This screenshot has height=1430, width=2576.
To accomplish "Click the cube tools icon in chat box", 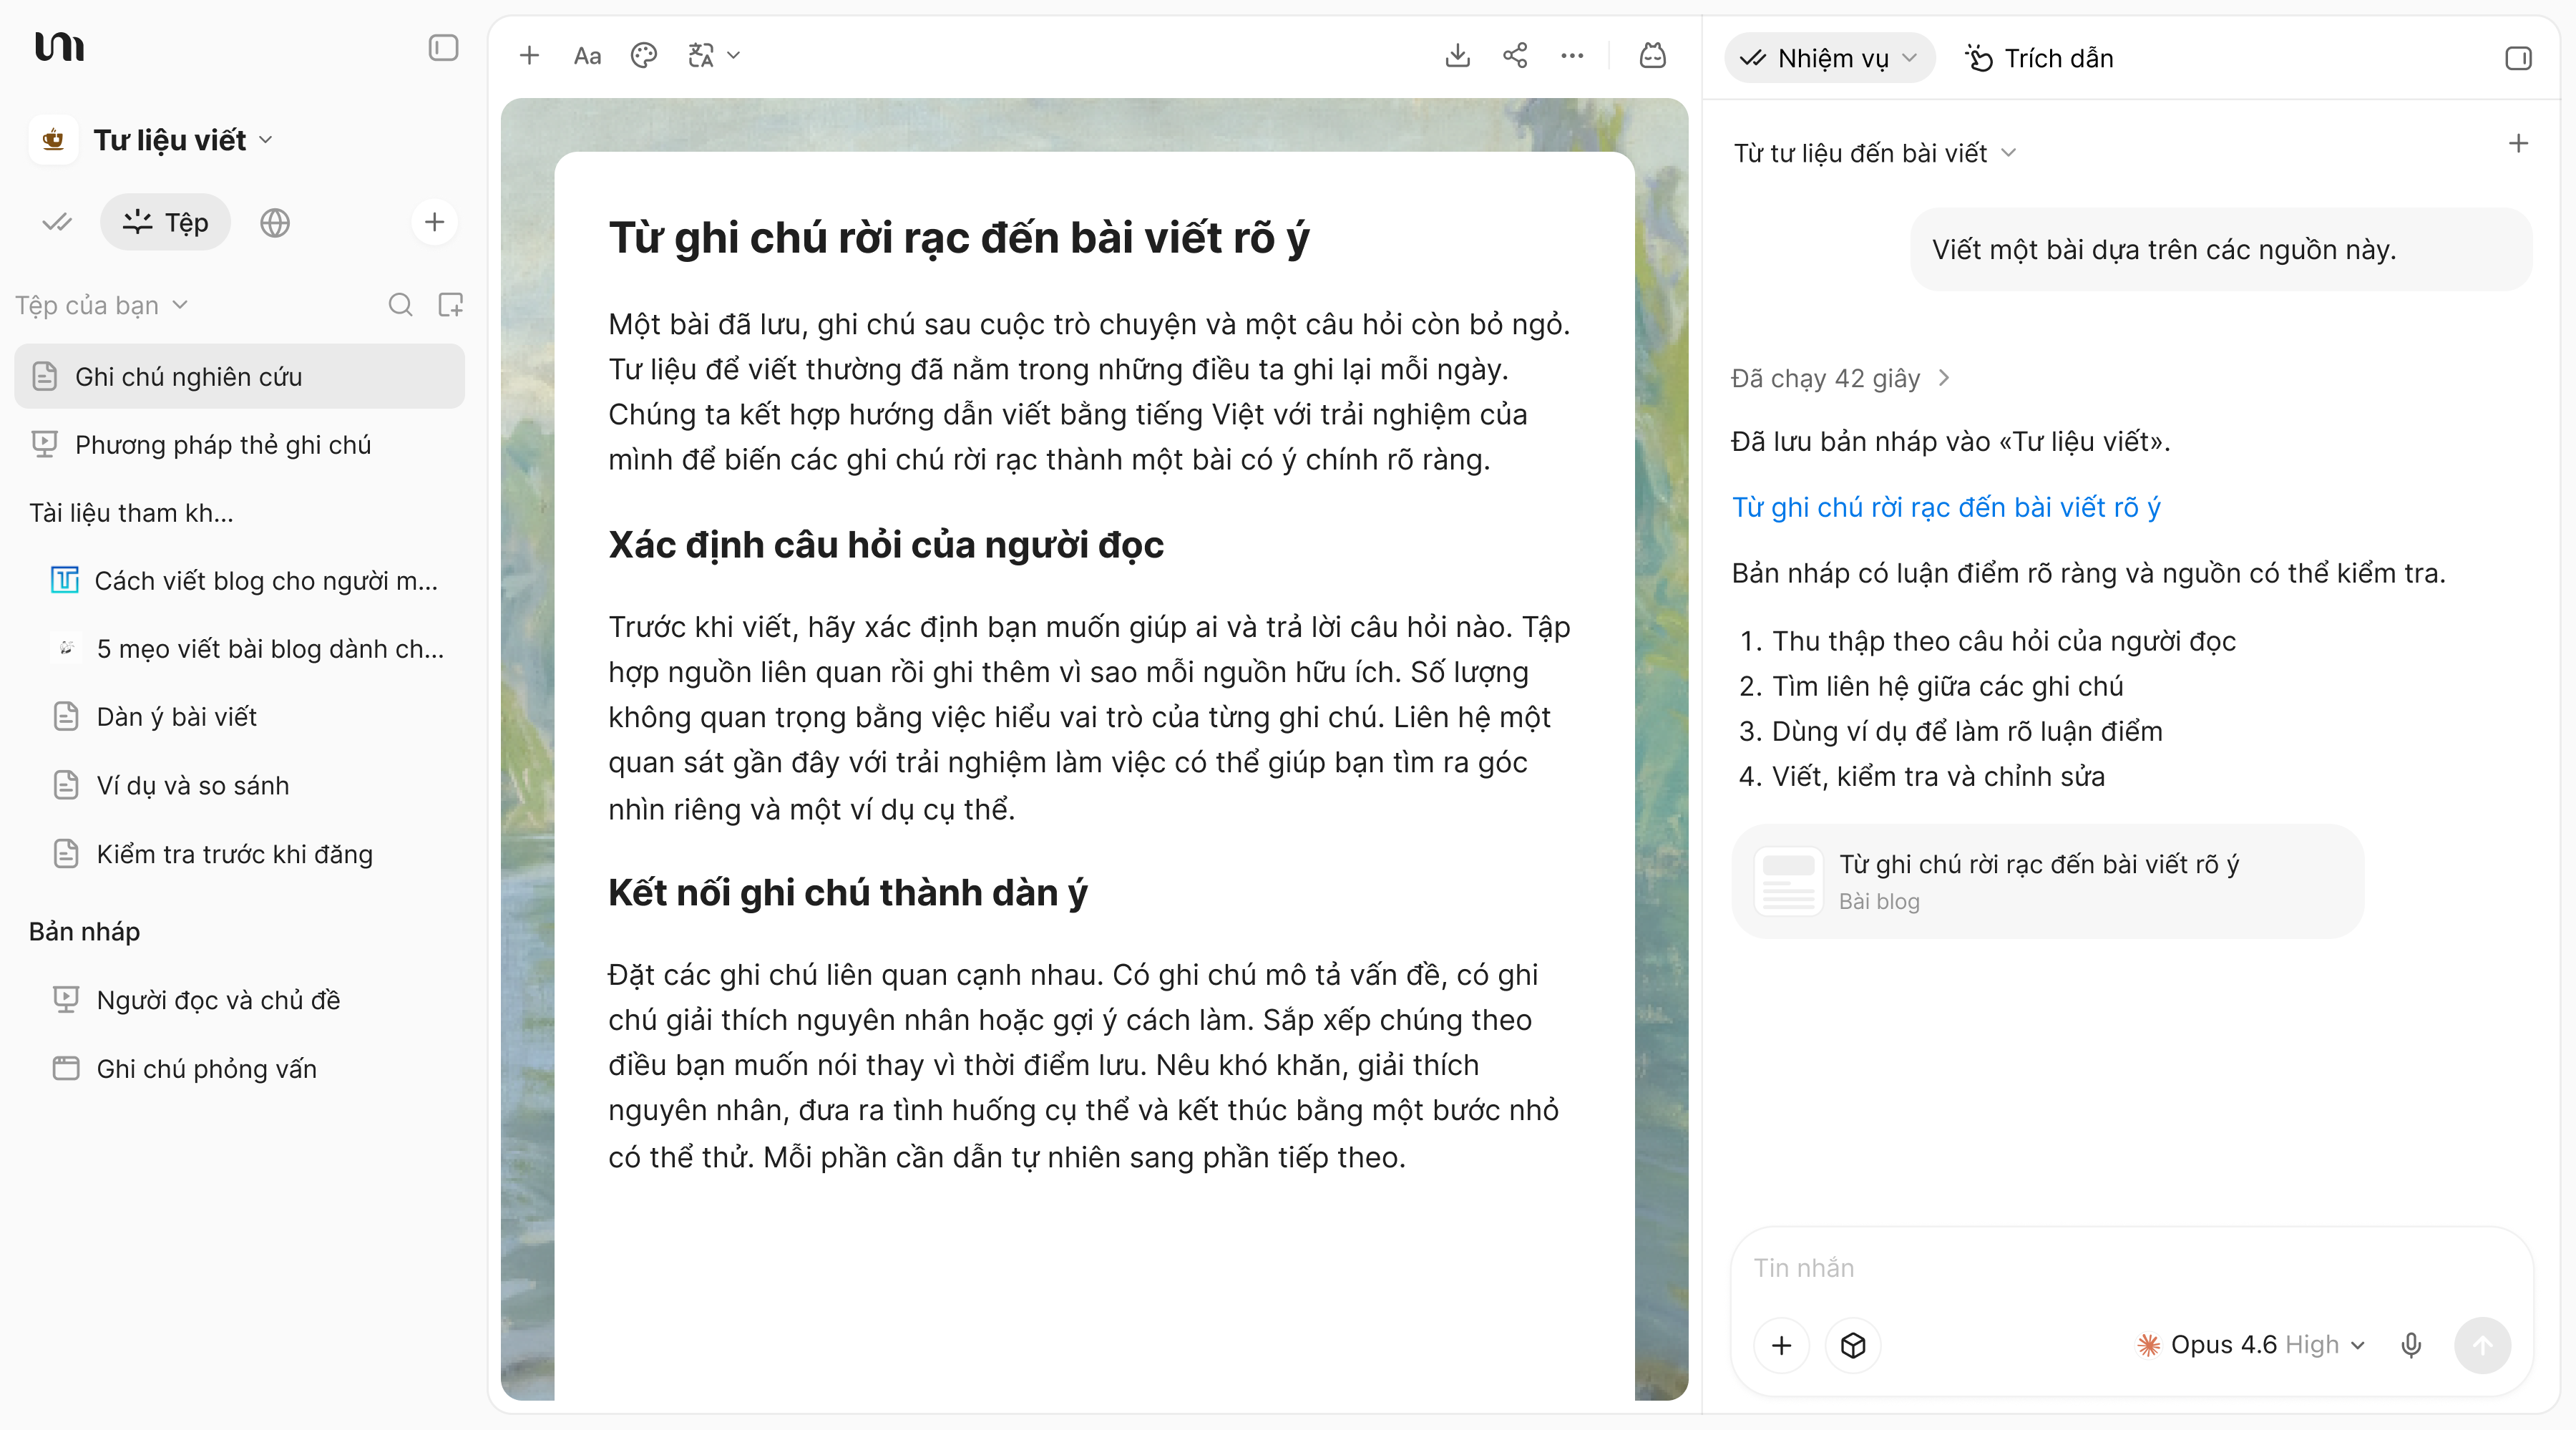I will pos(1853,1346).
